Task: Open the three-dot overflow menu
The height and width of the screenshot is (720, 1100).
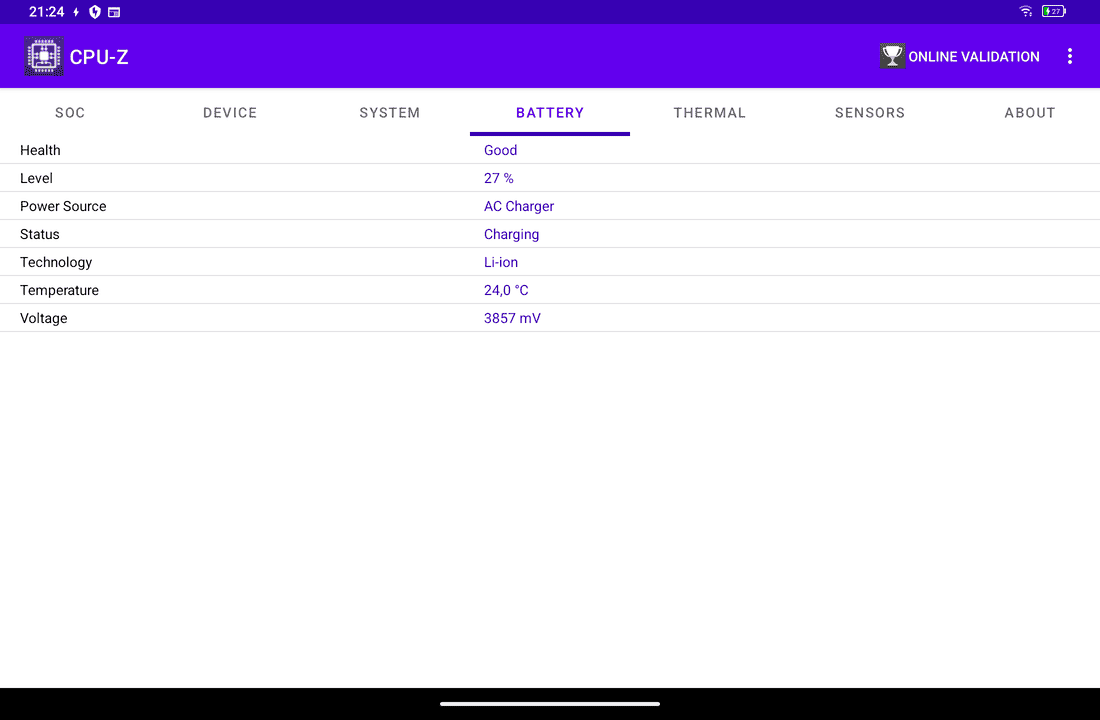Action: click(x=1069, y=56)
